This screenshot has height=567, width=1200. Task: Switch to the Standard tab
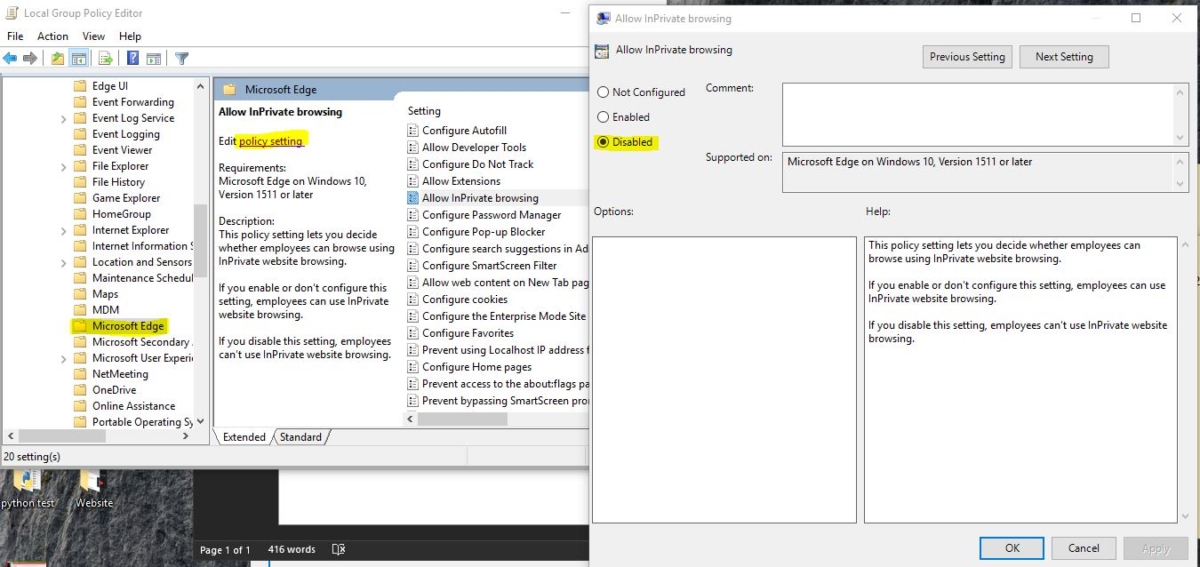[301, 437]
